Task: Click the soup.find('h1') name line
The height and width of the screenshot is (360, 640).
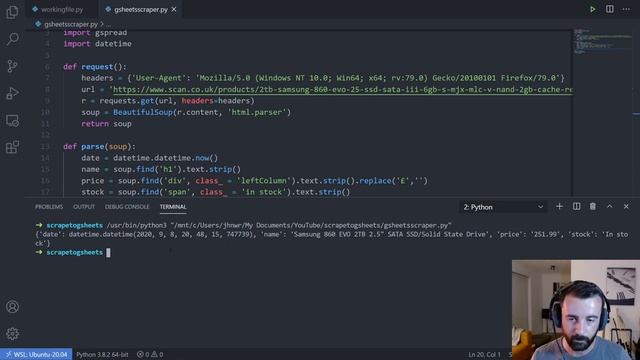Action: point(161,169)
